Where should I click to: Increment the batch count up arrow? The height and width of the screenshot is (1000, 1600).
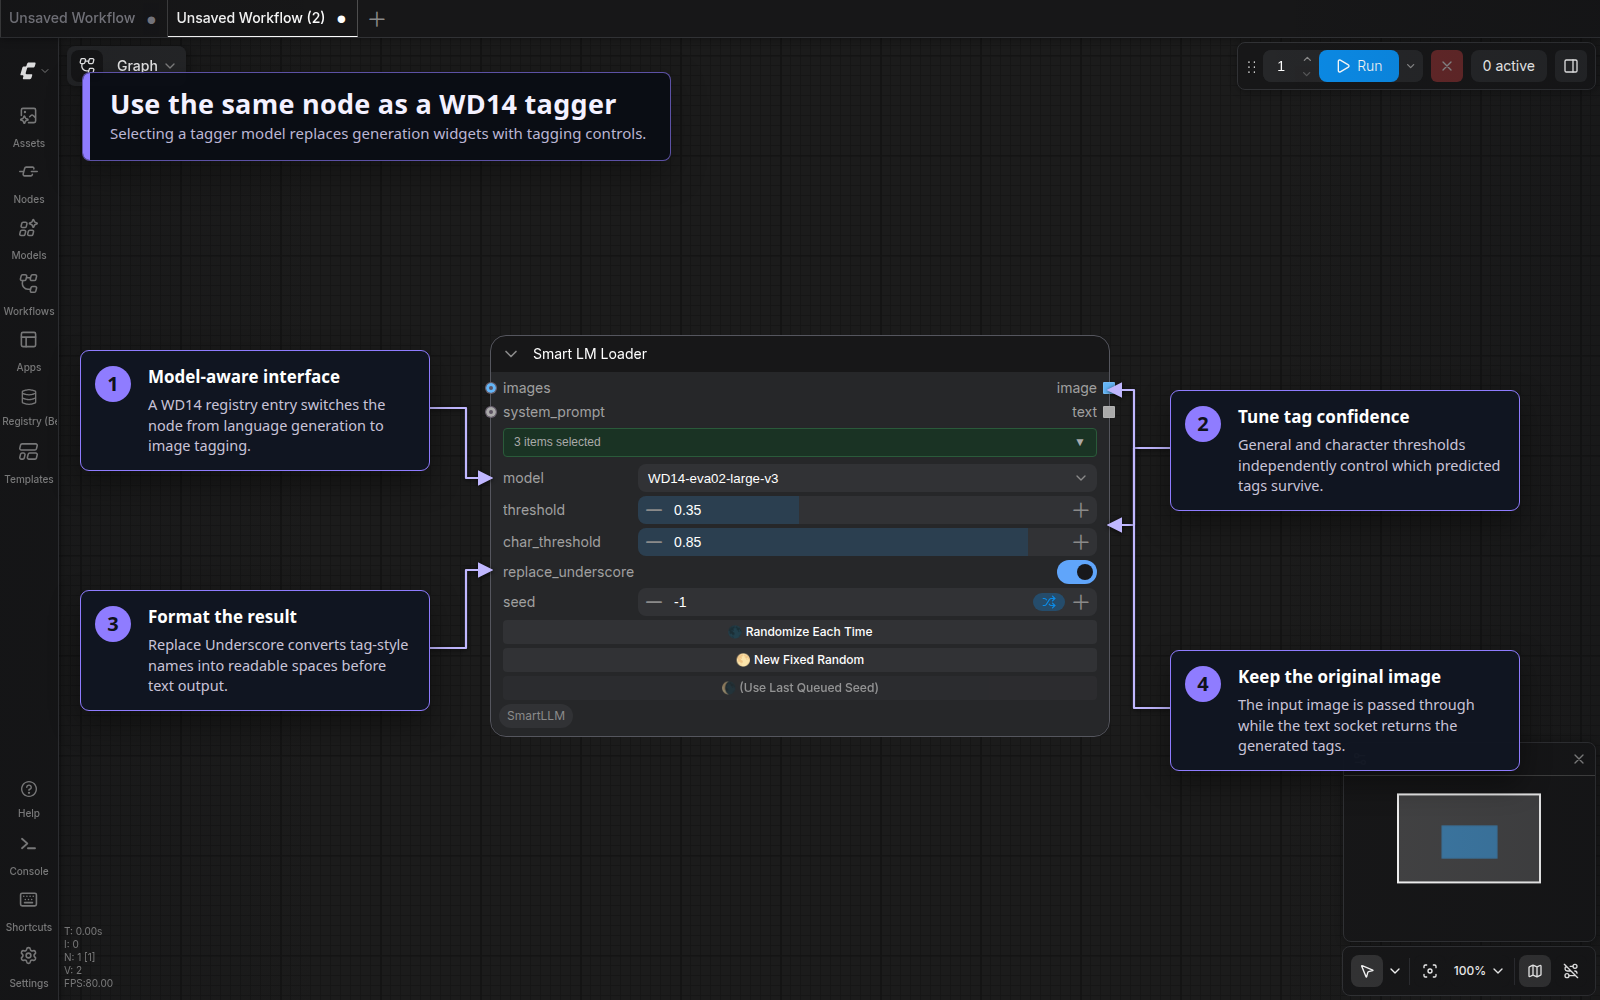click(x=1306, y=59)
